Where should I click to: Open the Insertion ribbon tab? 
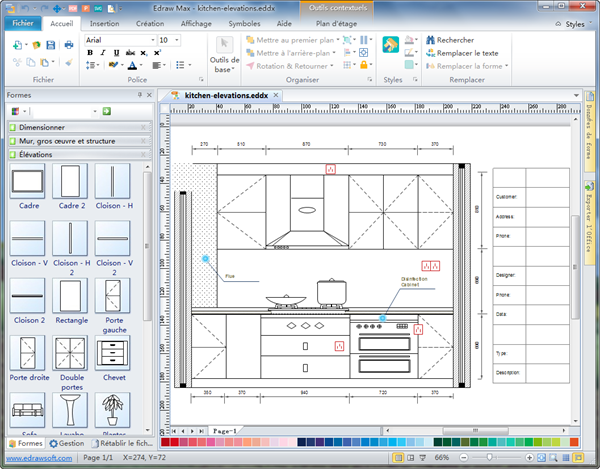point(103,22)
